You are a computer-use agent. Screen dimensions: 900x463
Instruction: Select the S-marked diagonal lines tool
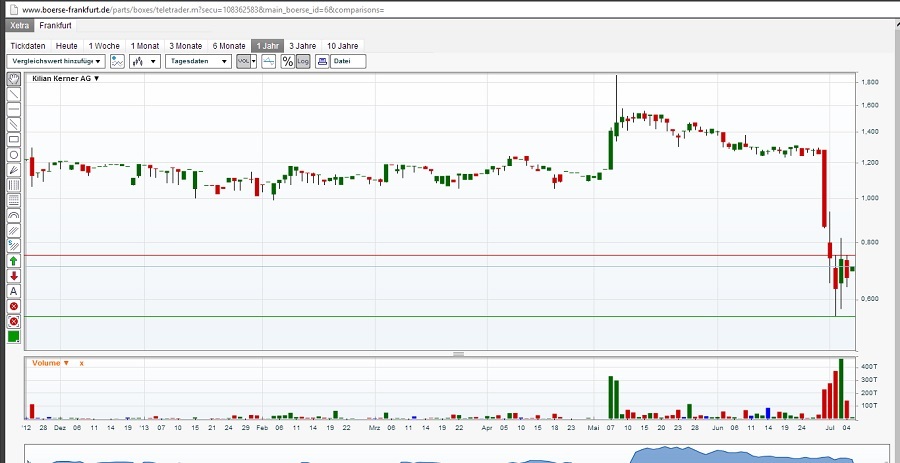(14, 246)
